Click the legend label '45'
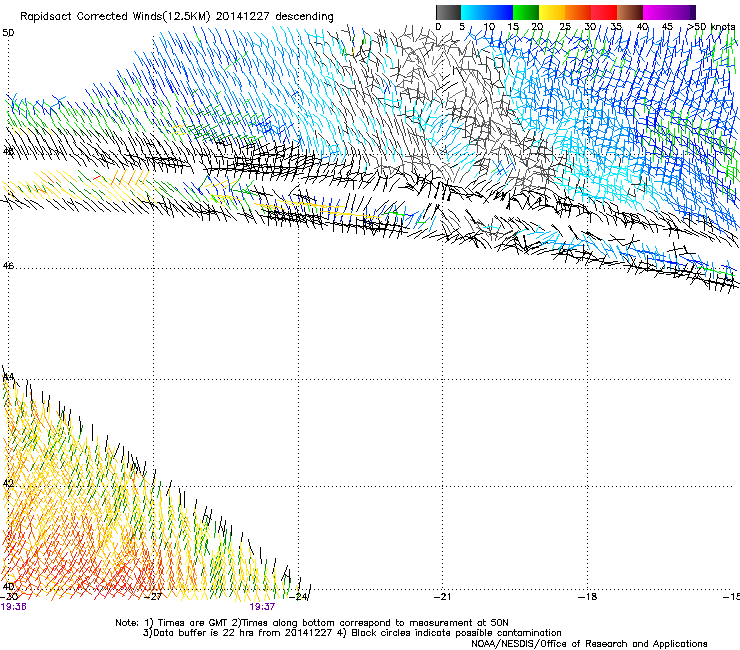 click(x=667, y=27)
